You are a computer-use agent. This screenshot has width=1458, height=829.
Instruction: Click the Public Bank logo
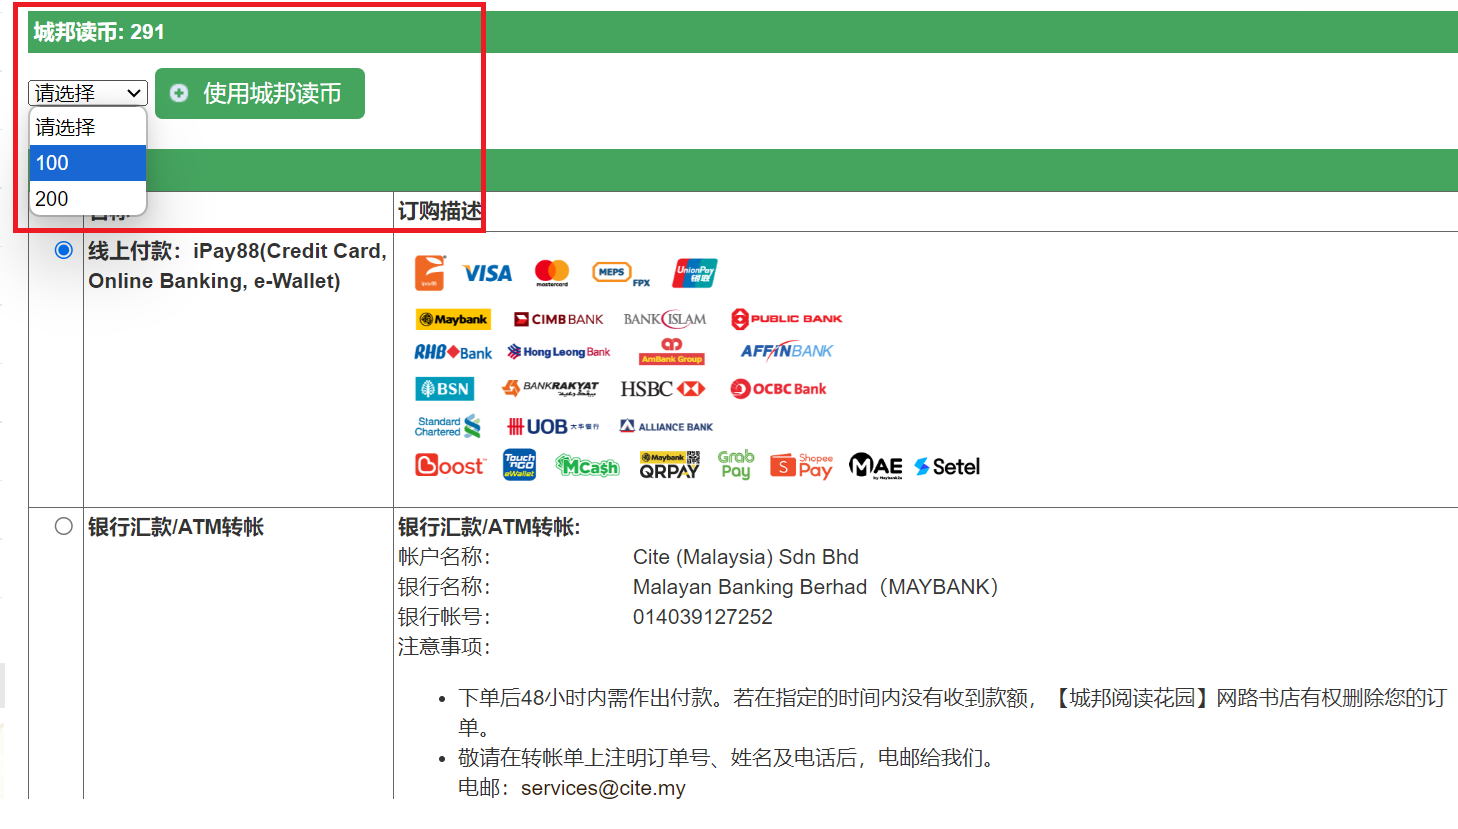coord(787,319)
